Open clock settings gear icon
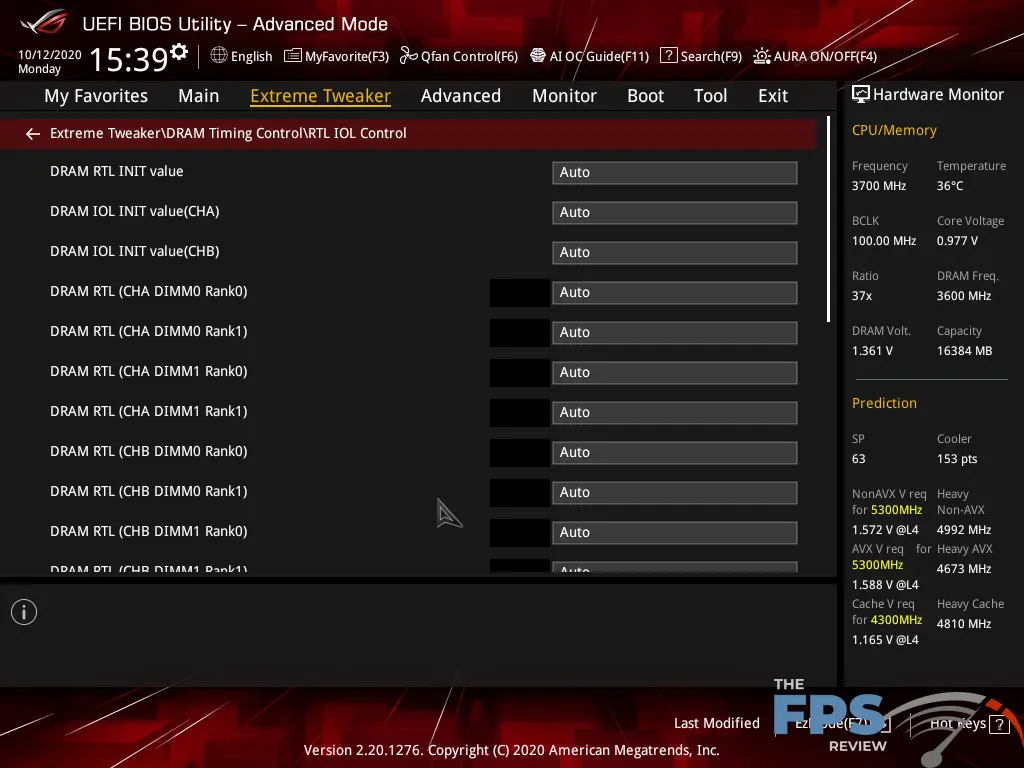This screenshot has width=1024, height=768. (x=179, y=51)
